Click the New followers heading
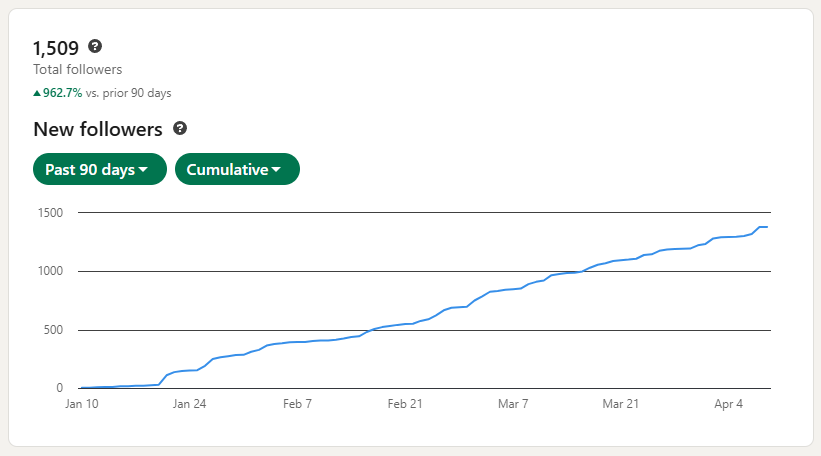Viewport: 821px width, 456px height. point(97,129)
